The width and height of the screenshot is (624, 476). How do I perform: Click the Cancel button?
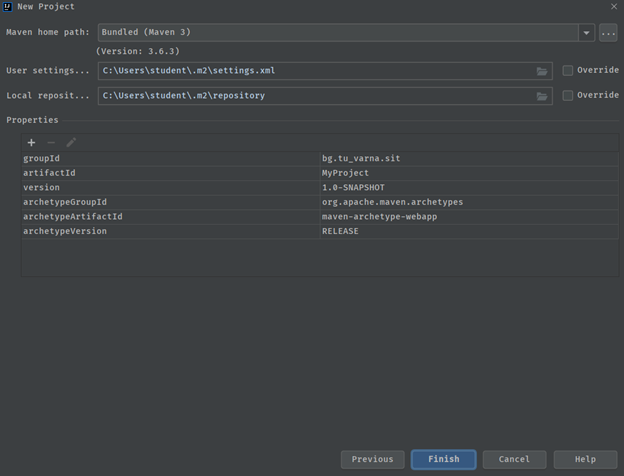point(514,459)
